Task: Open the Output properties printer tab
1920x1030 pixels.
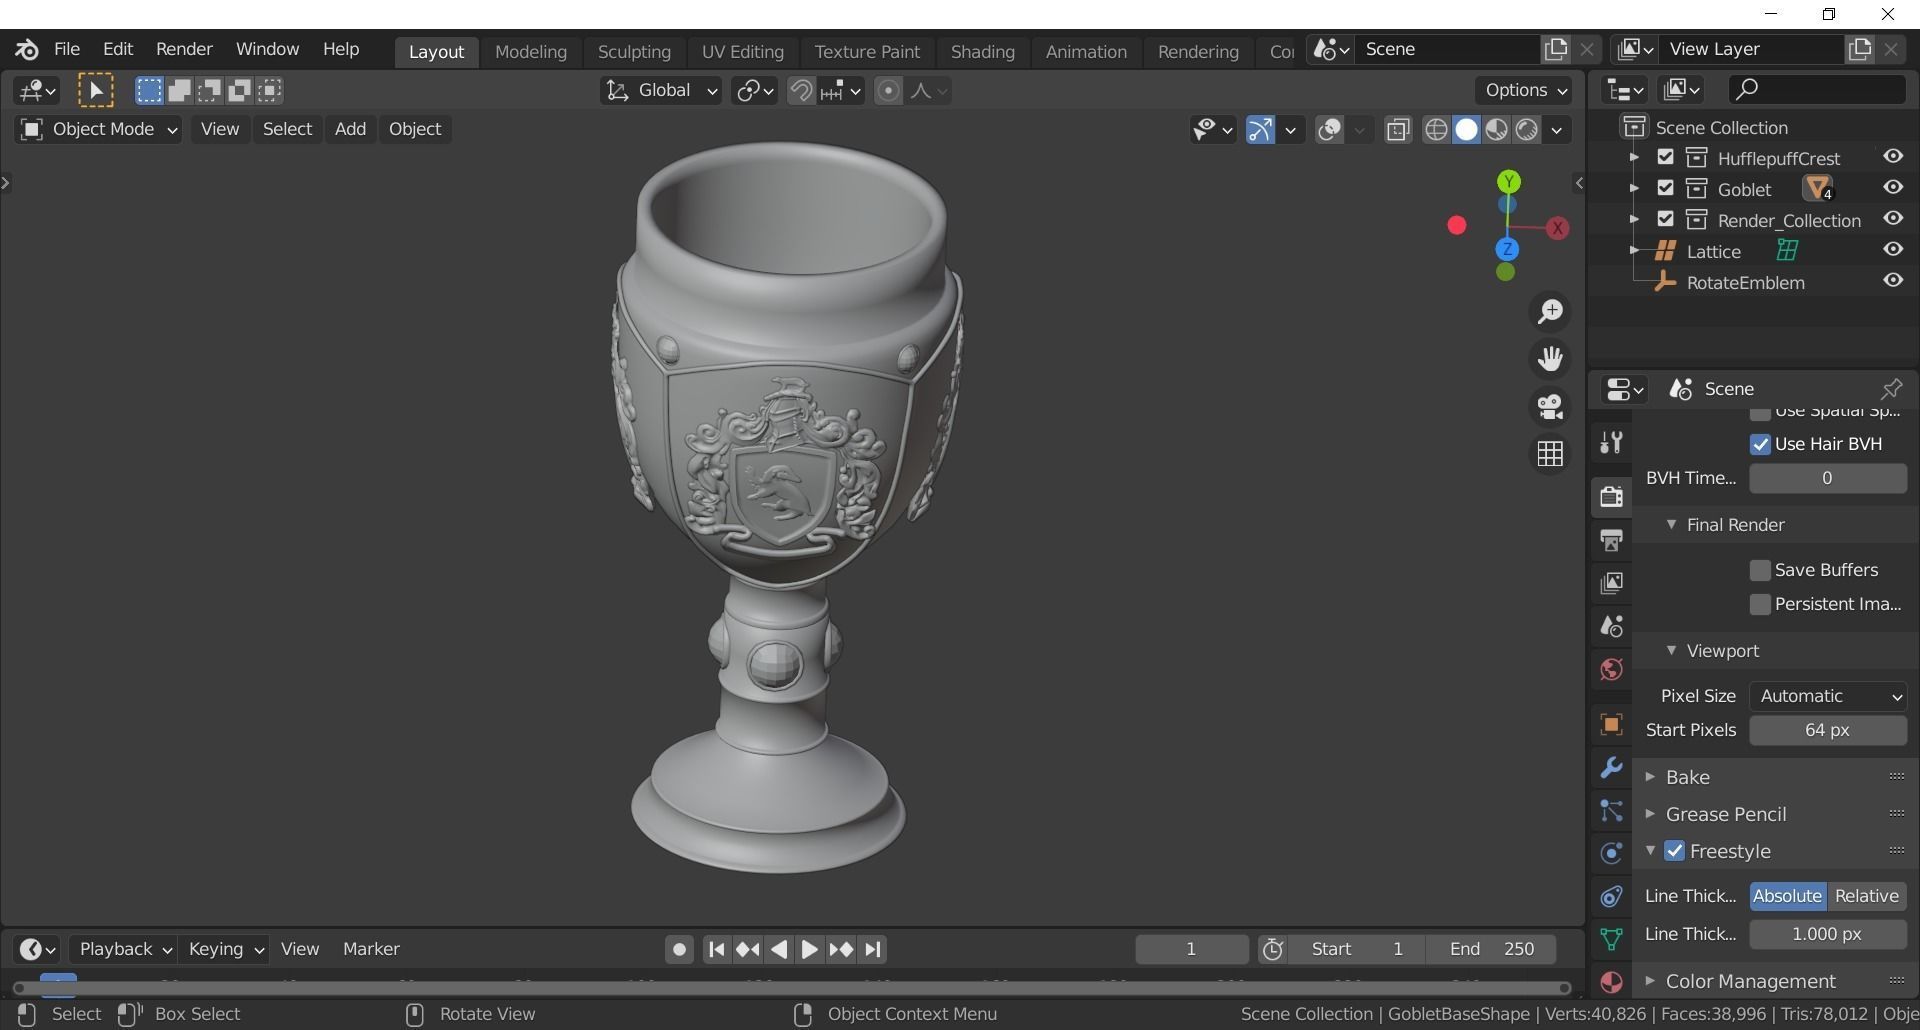Action: 1610,540
